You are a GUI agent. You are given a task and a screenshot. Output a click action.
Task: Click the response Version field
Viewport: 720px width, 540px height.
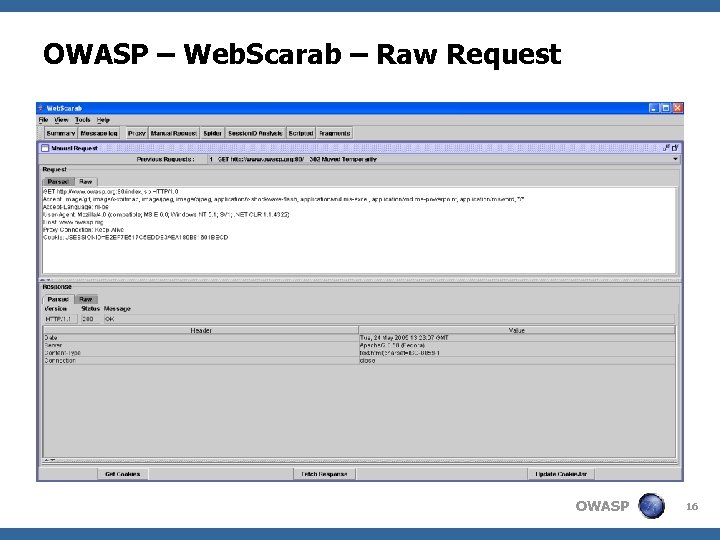tap(61, 319)
